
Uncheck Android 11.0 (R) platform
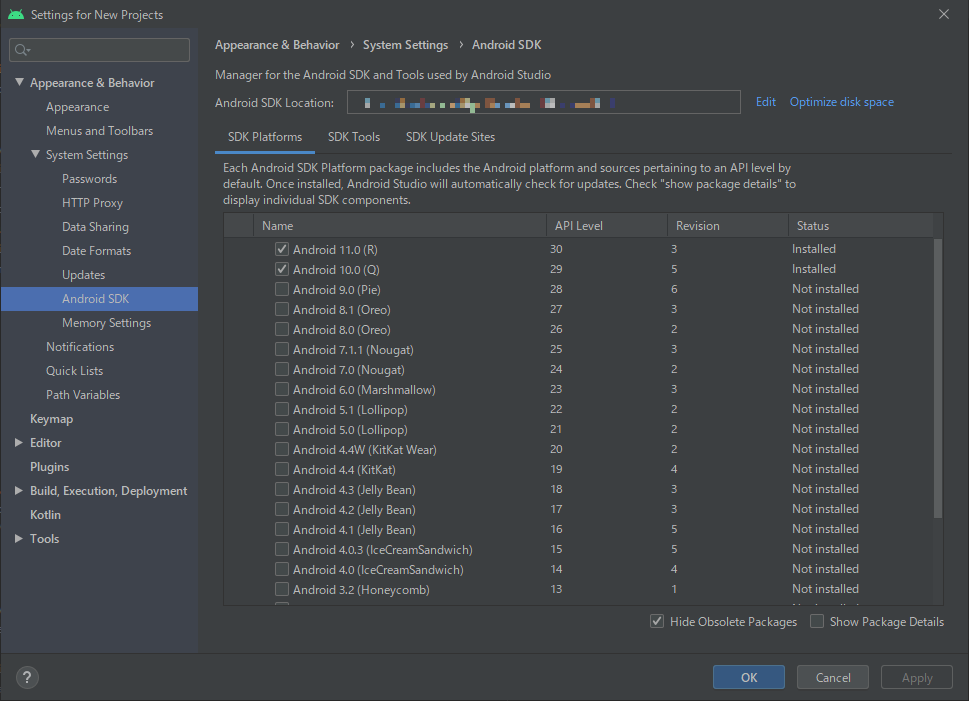282,249
